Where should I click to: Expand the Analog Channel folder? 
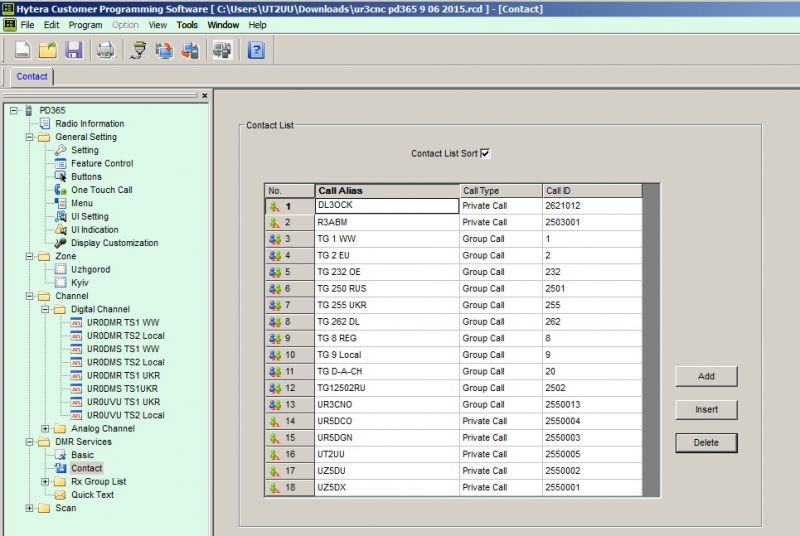[x=45, y=429]
